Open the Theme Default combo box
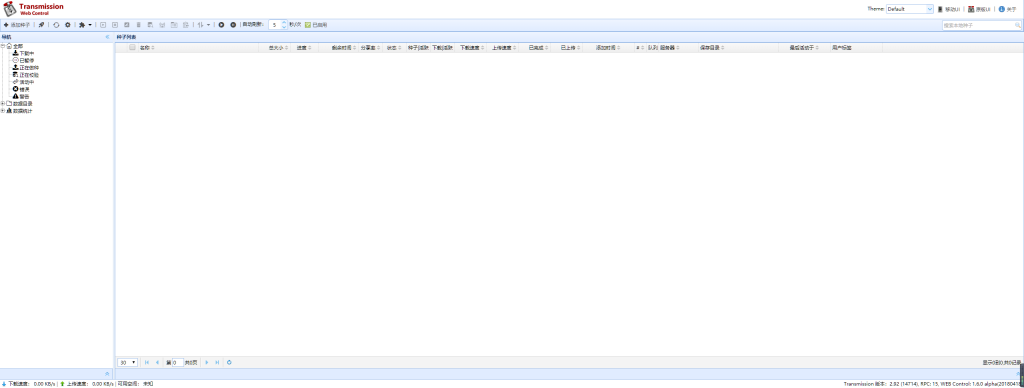 pos(910,9)
